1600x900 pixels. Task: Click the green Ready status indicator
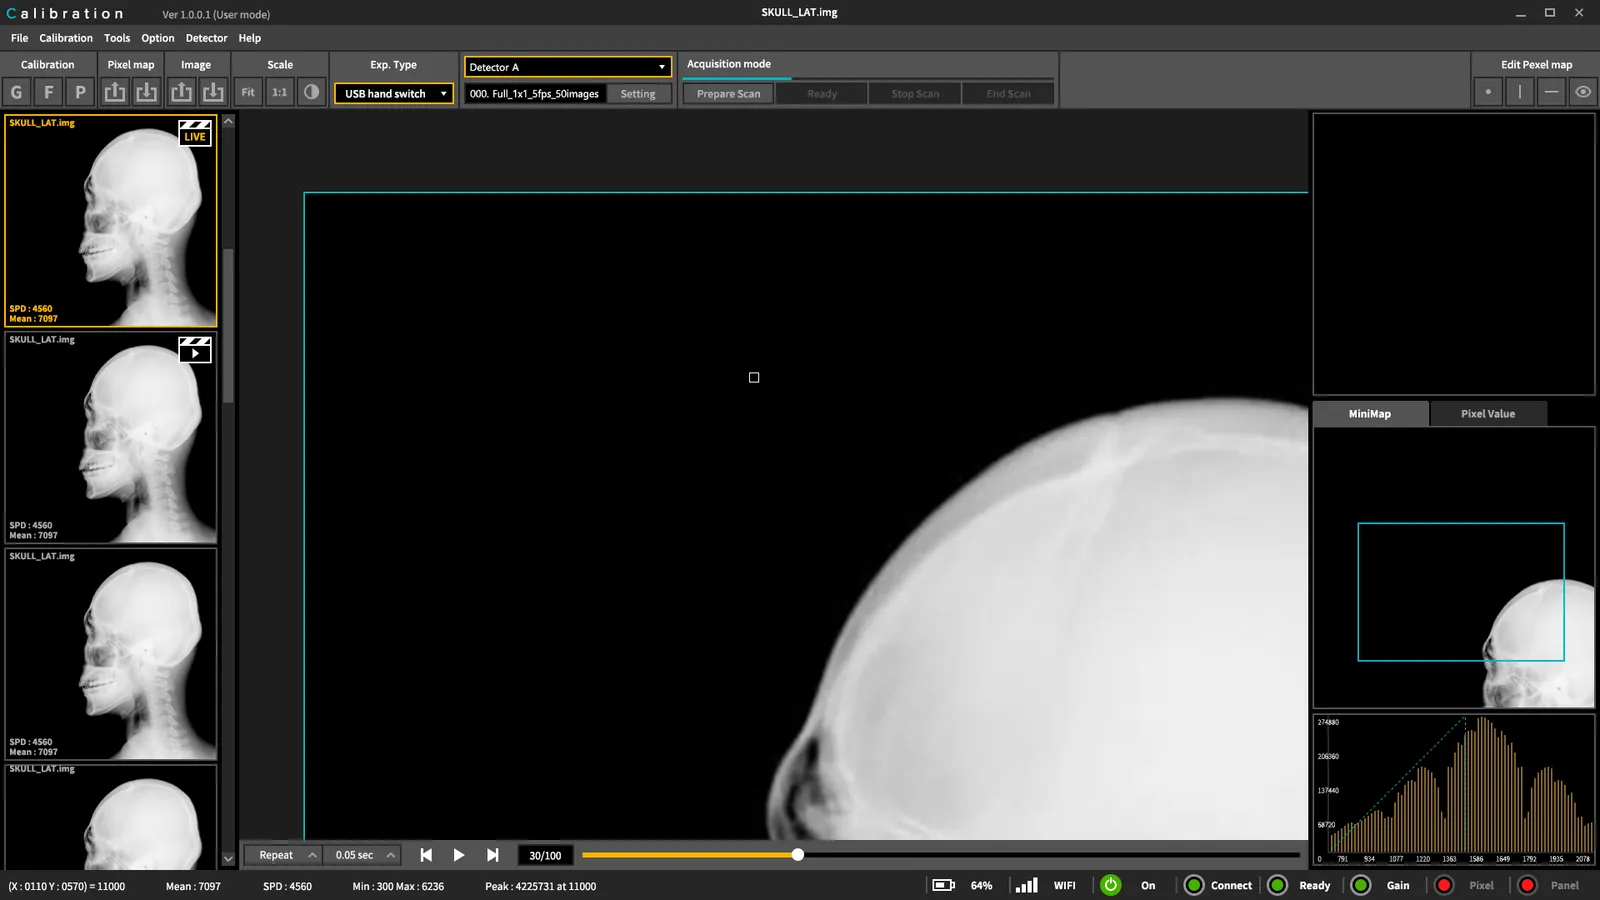(x=1277, y=885)
